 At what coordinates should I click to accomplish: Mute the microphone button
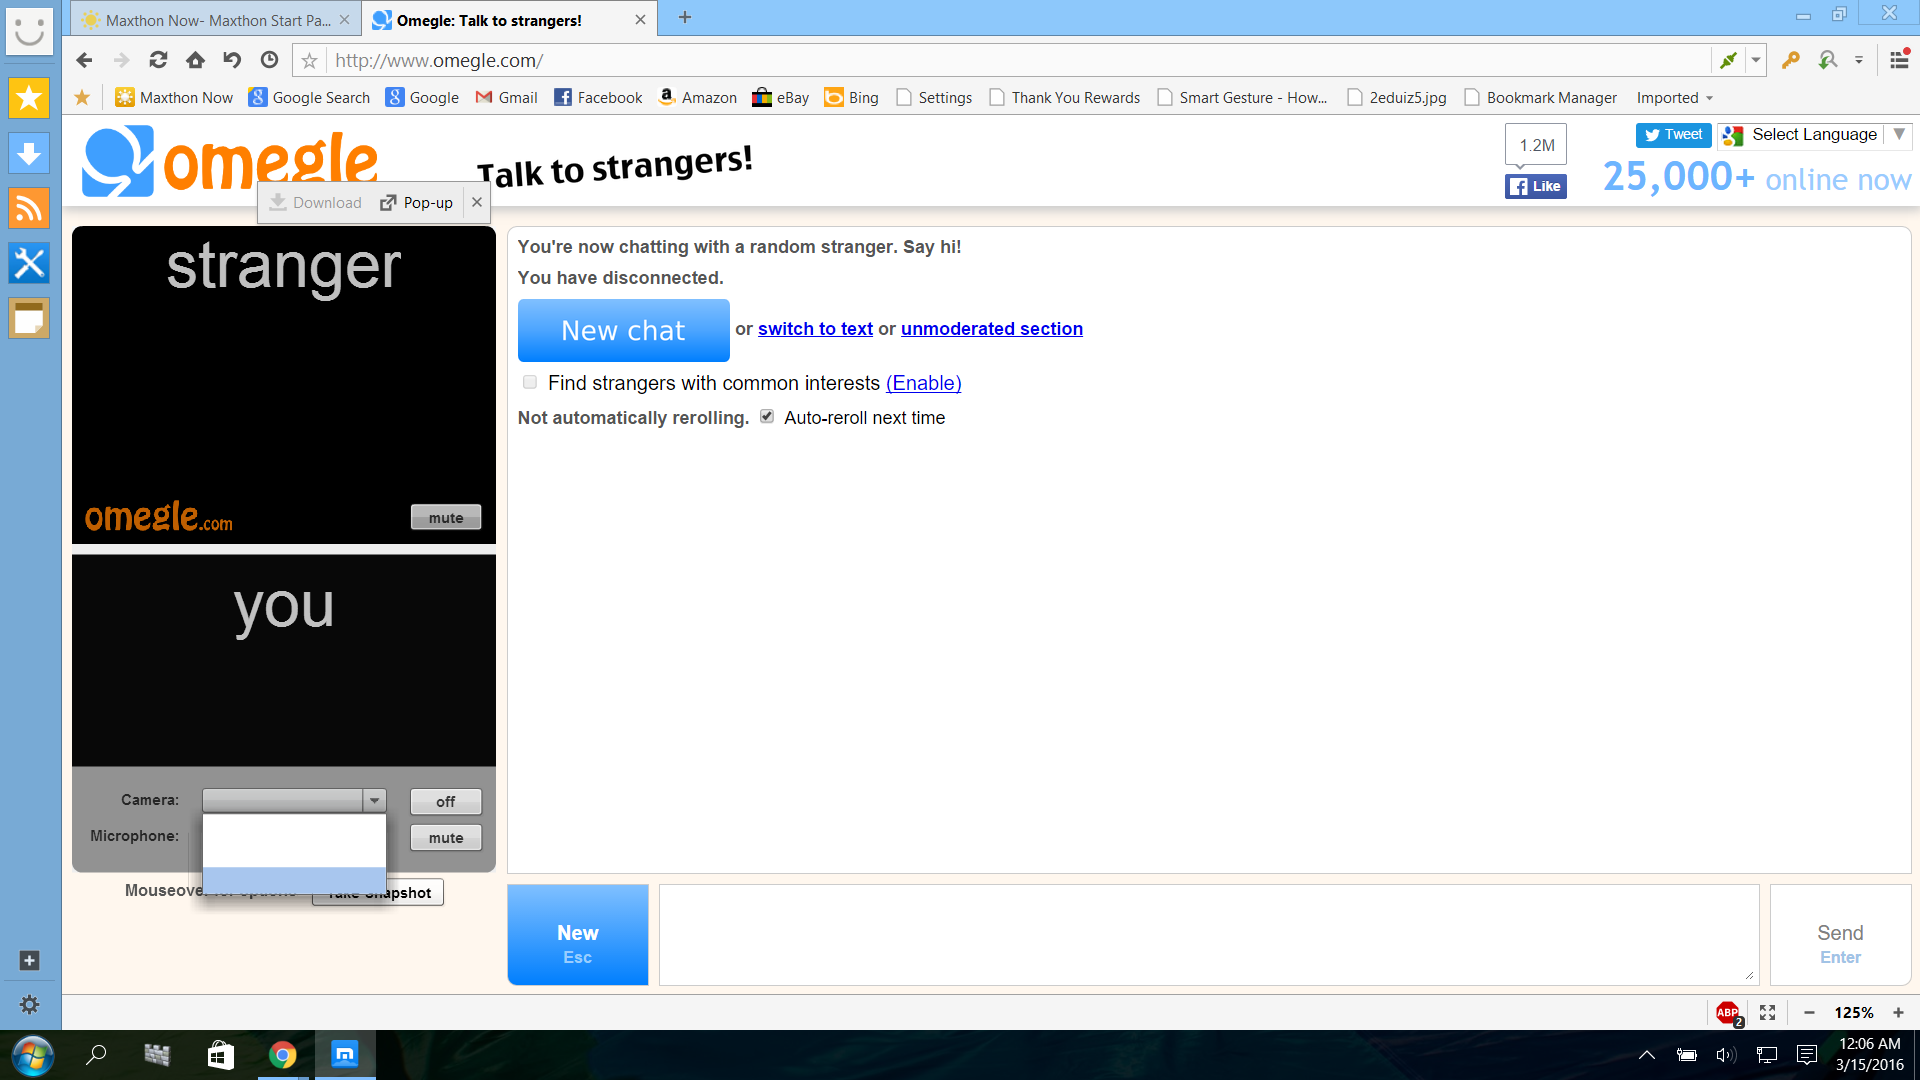(x=446, y=837)
